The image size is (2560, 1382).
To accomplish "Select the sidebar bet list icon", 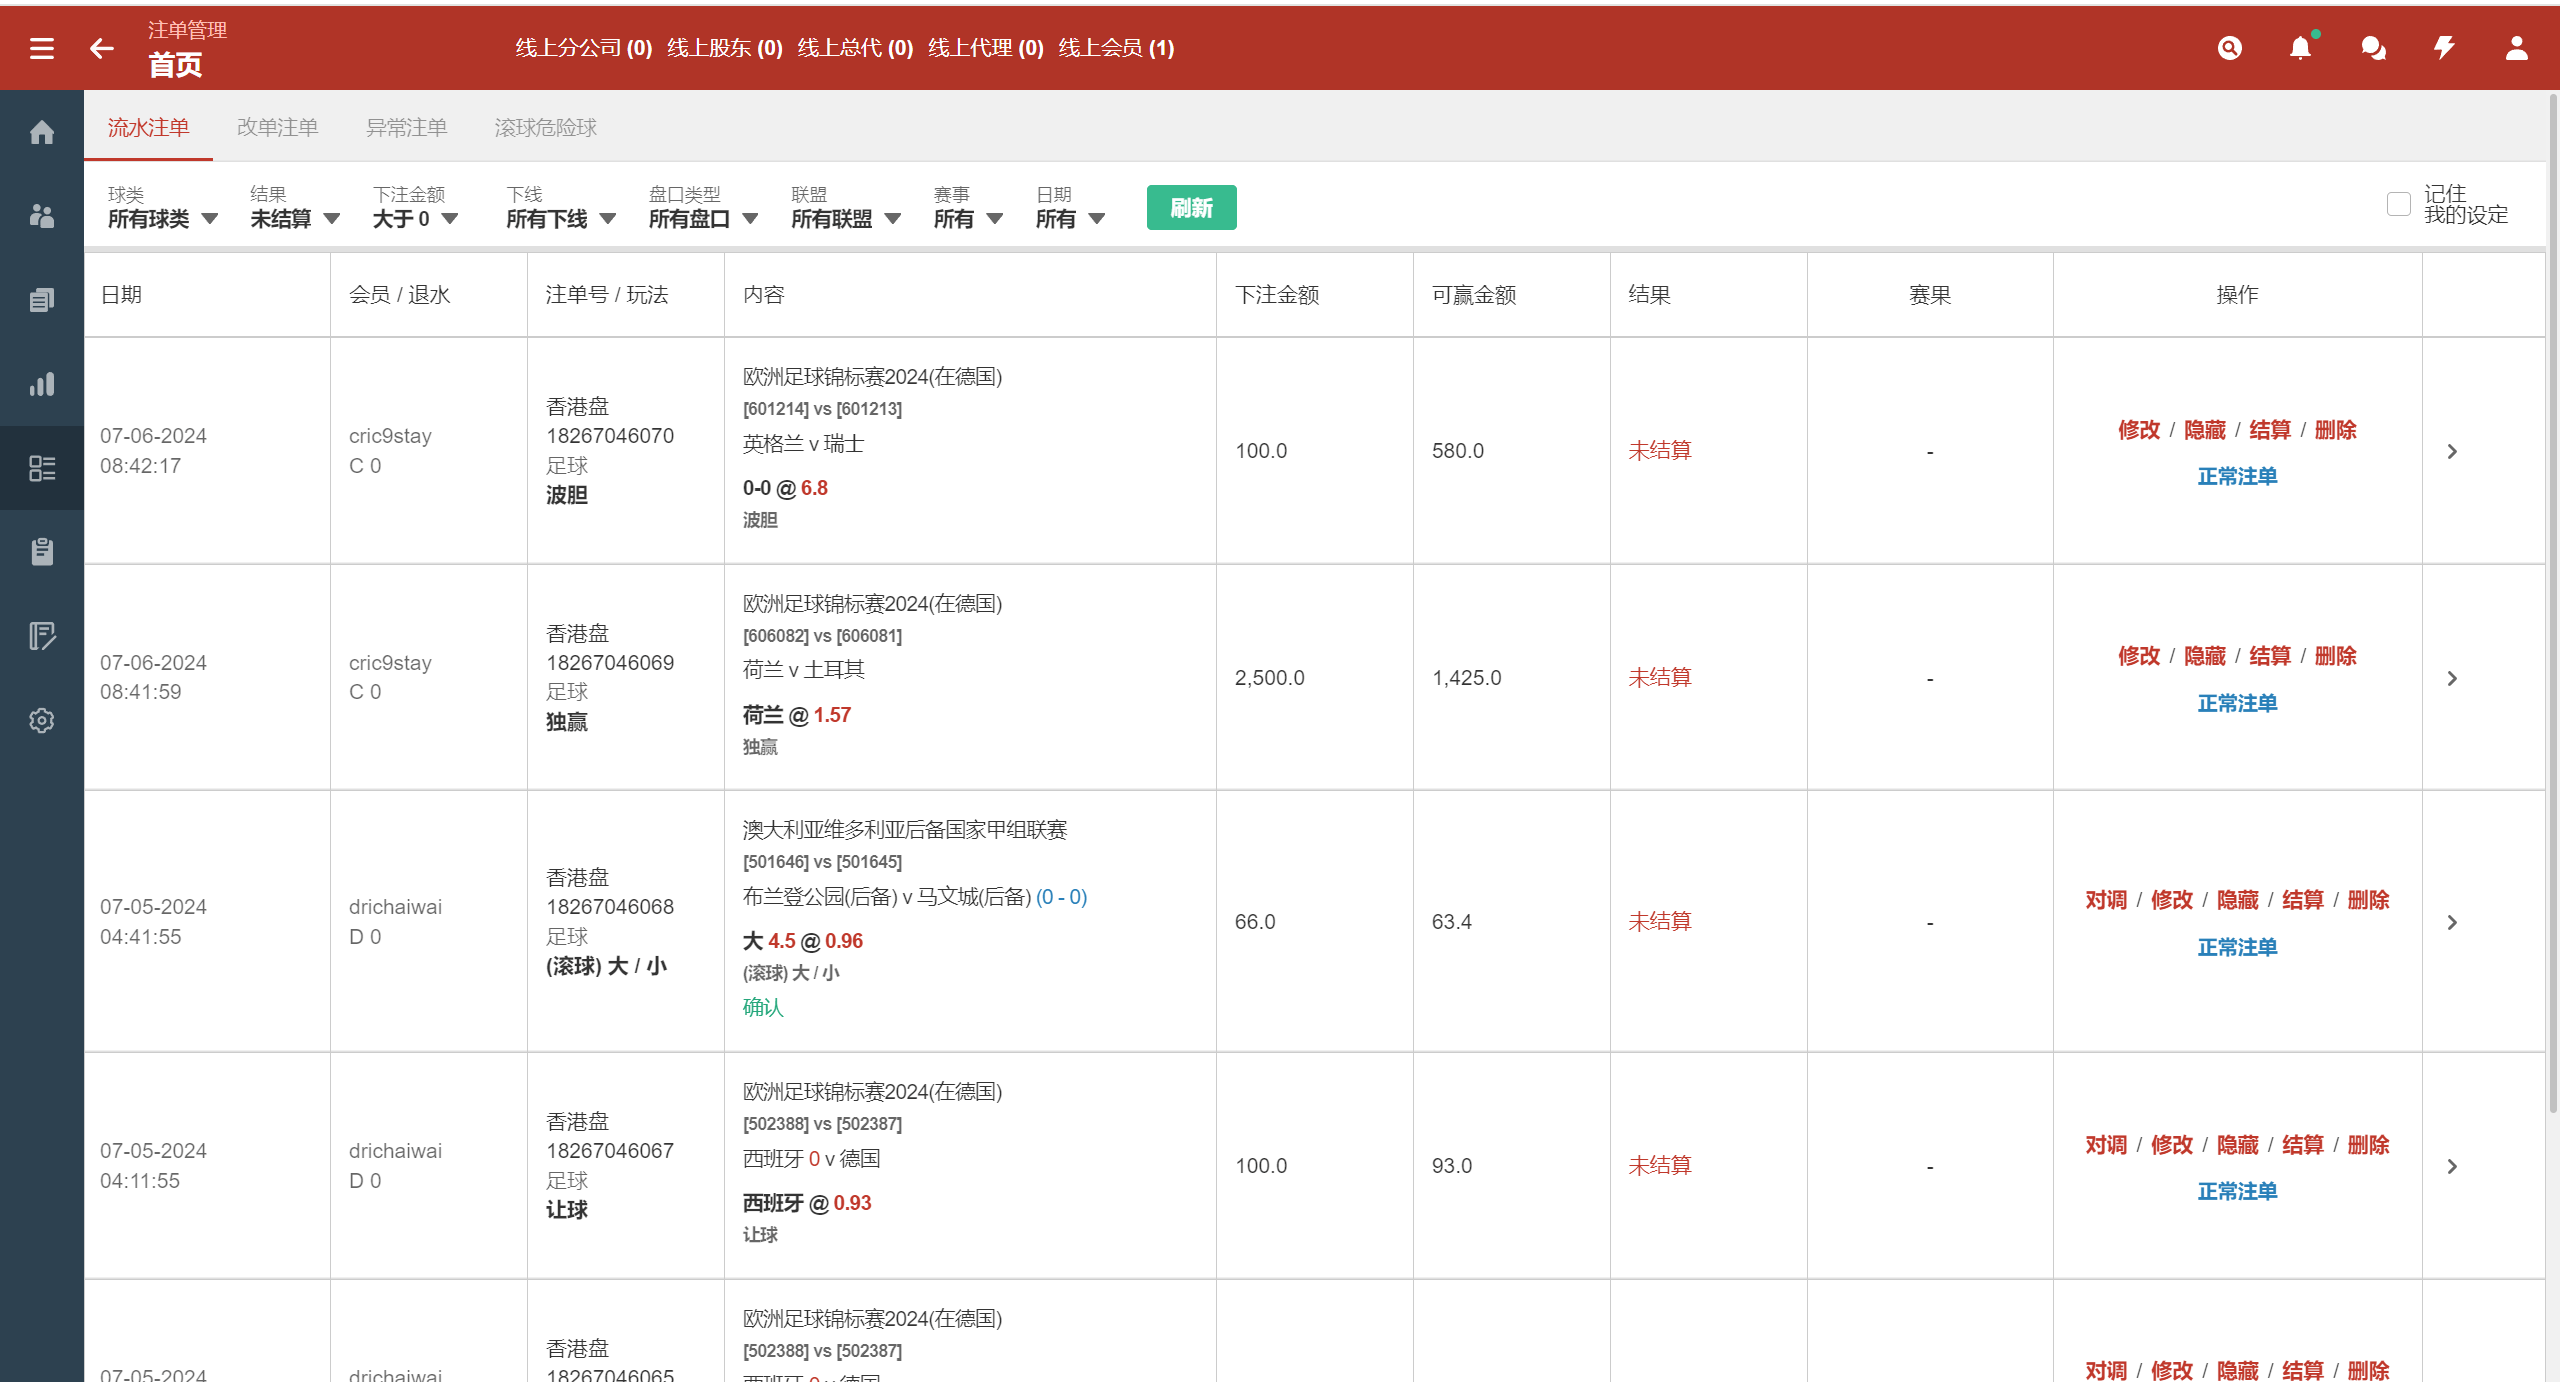I will (x=42, y=468).
